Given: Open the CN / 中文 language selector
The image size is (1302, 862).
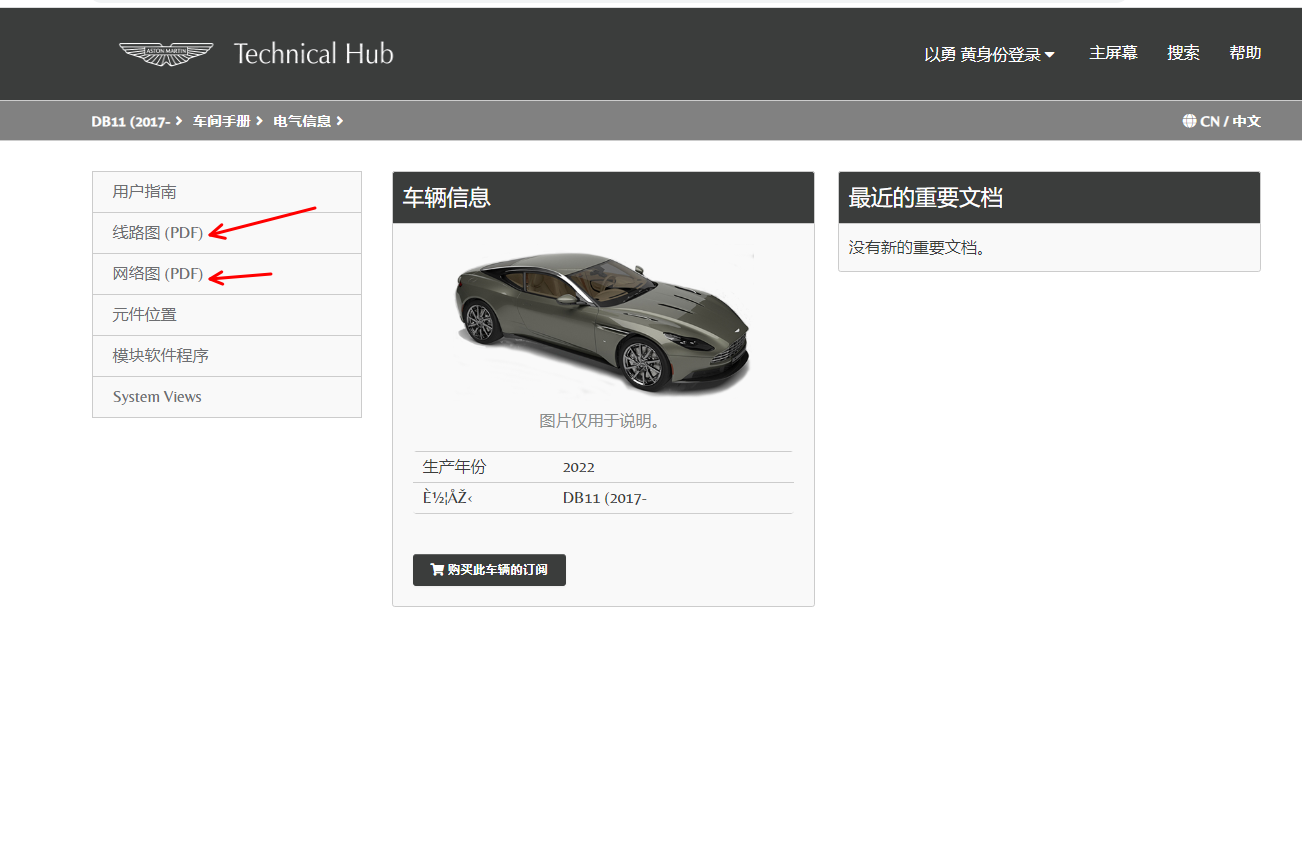Looking at the screenshot, I should [1229, 121].
